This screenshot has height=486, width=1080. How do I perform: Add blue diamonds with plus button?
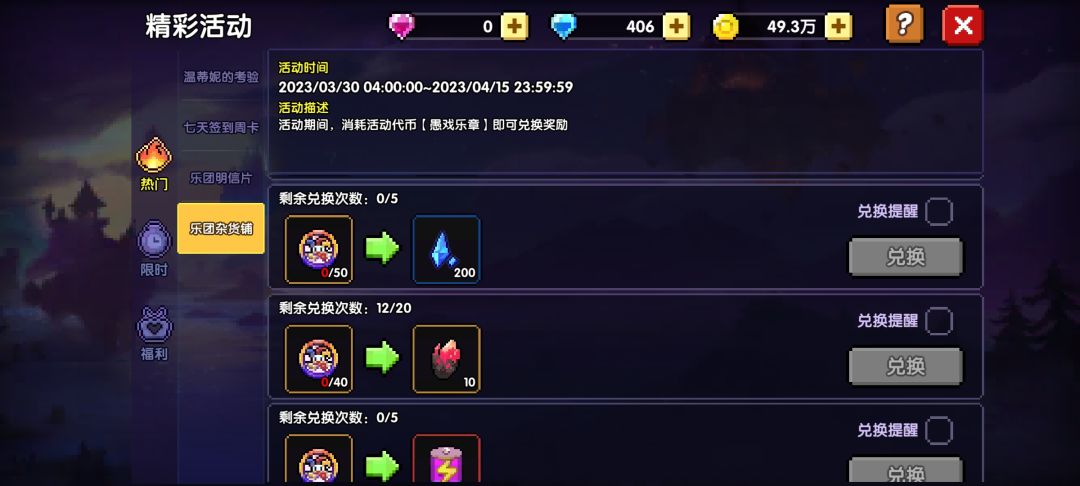(x=676, y=27)
